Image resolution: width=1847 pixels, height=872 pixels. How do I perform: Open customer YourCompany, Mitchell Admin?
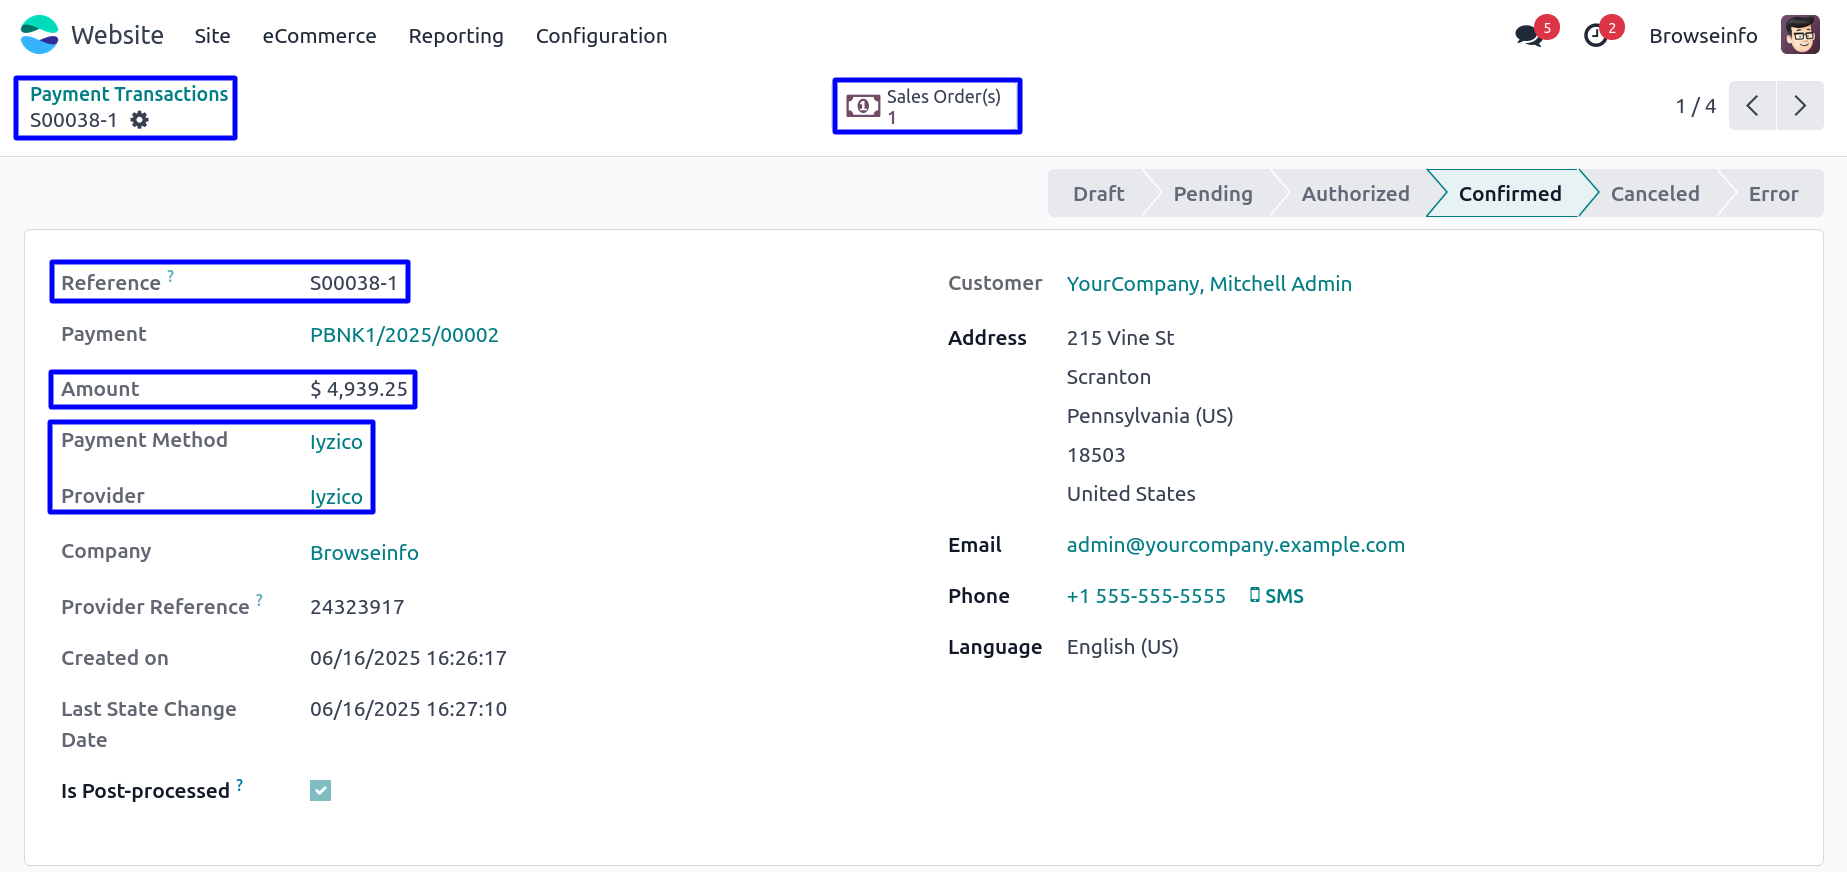[x=1209, y=284]
